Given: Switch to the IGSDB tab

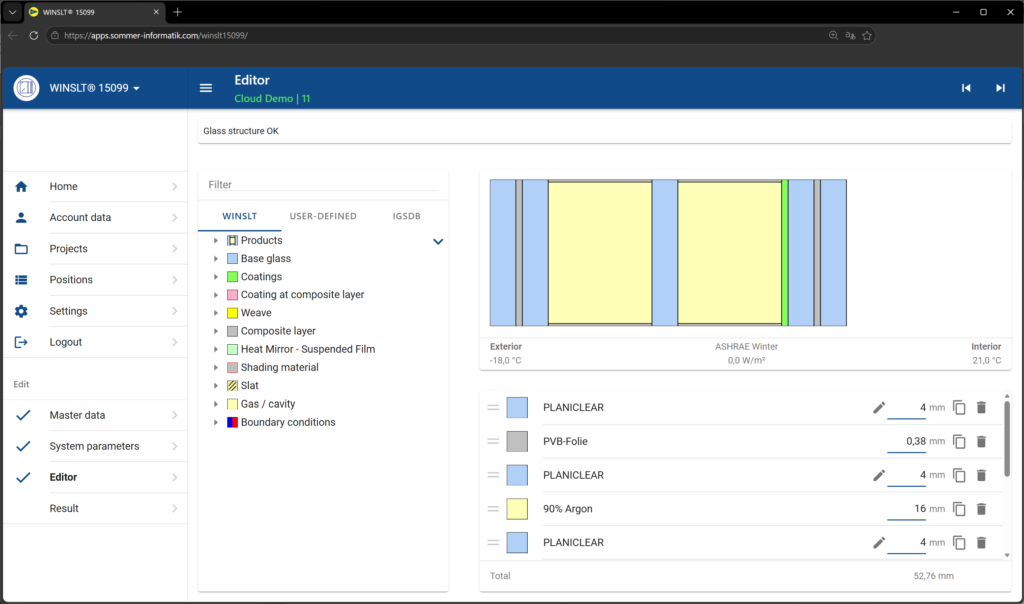Looking at the screenshot, I should pos(406,216).
